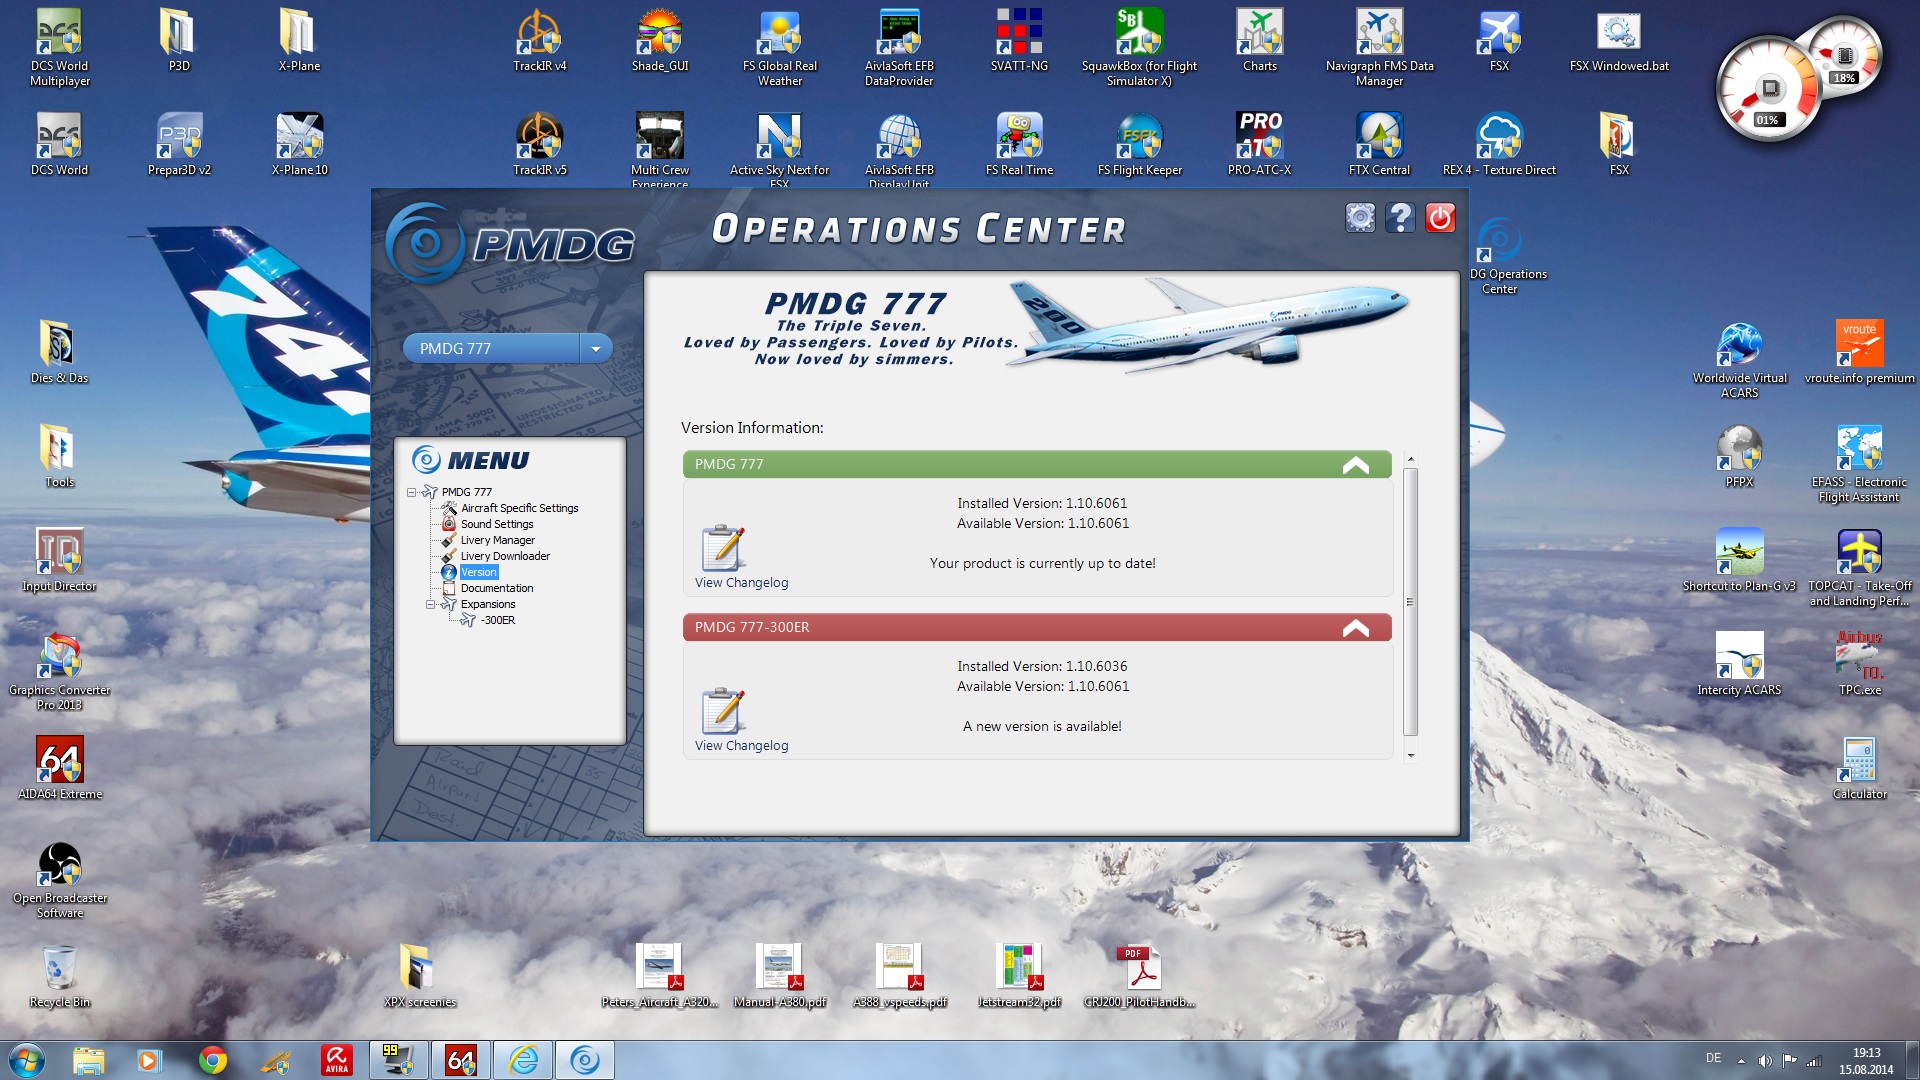Click PMDG Operations Center taskbar button
This screenshot has height=1080, width=1920.
point(585,1060)
